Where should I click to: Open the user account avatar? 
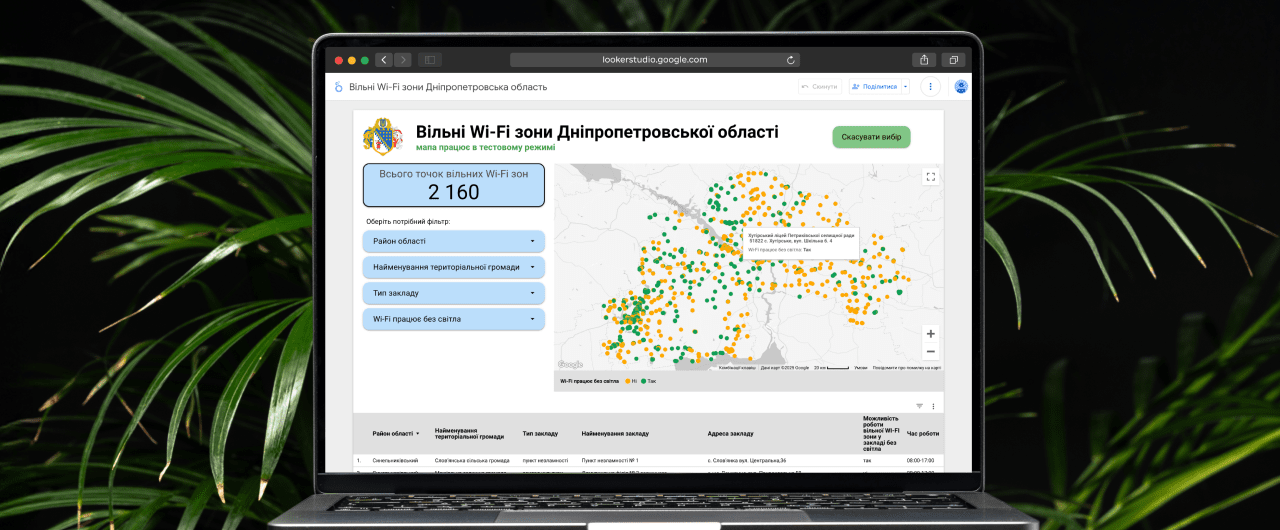[961, 87]
